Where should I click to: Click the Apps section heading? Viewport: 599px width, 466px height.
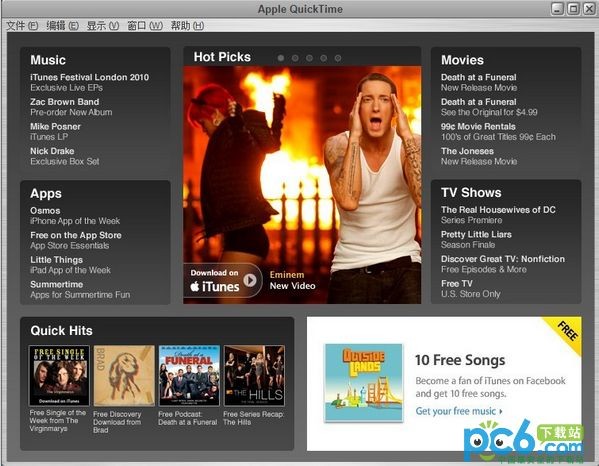click(46, 194)
